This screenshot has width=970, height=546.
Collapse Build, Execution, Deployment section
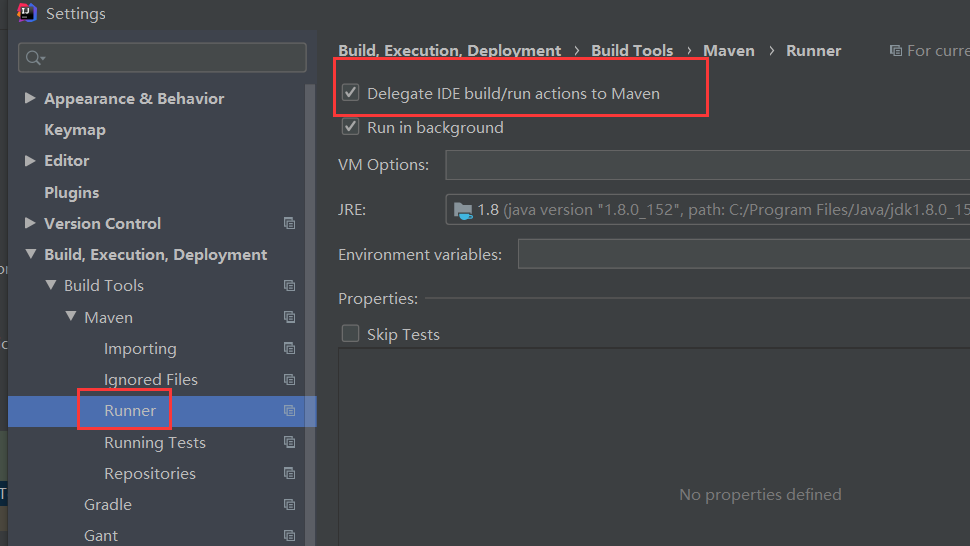[30, 254]
